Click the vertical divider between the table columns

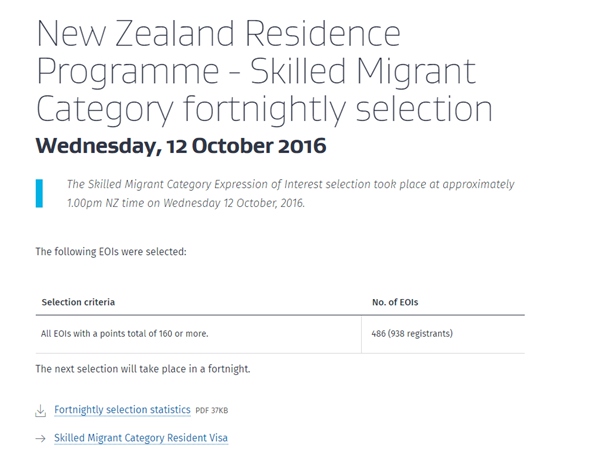tap(361, 333)
